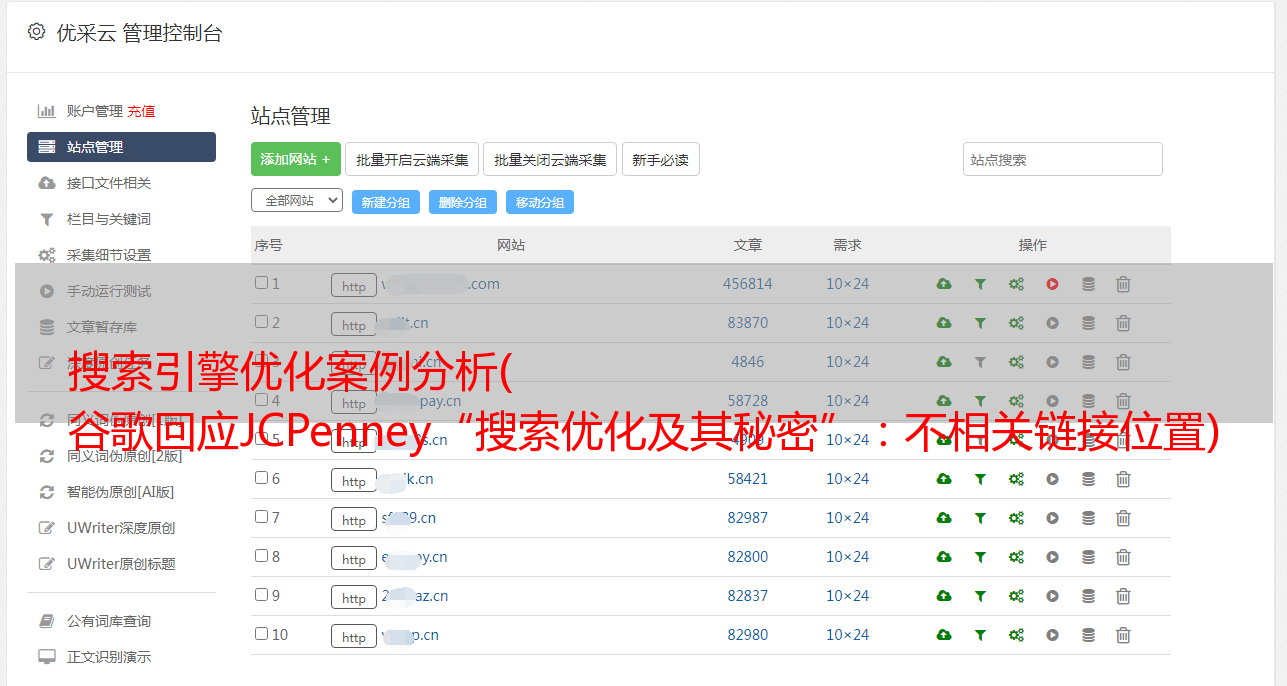
Task: Click the red 充值 recharge link
Action: click(141, 111)
